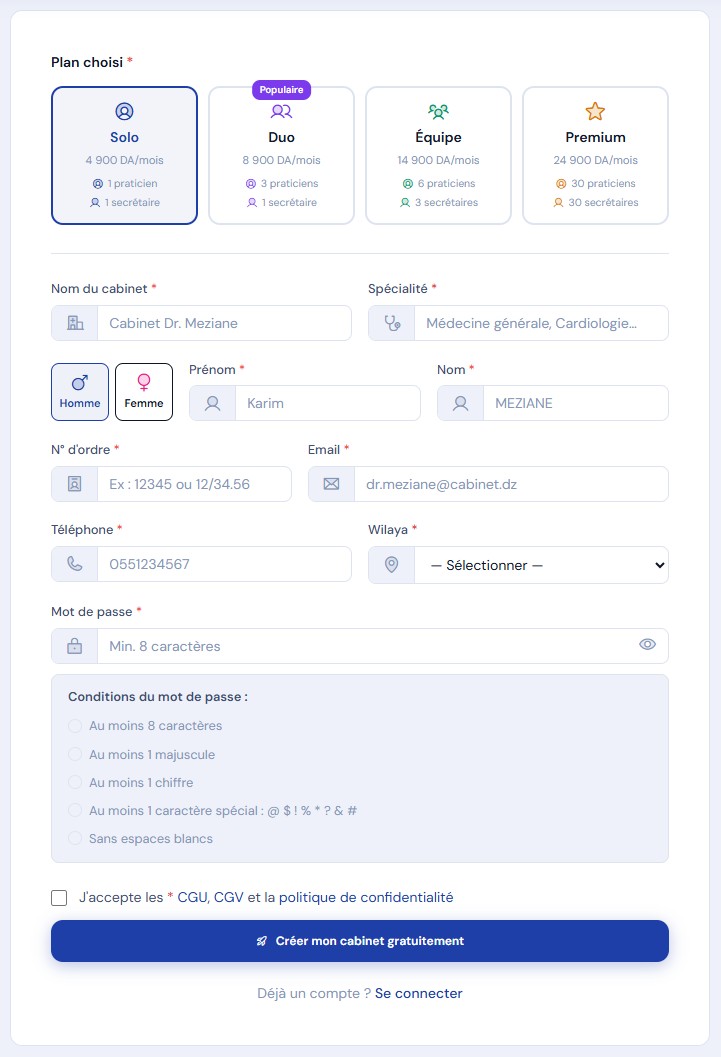721x1057 pixels.
Task: Click the Téléphone input field
Action: pos(224,564)
